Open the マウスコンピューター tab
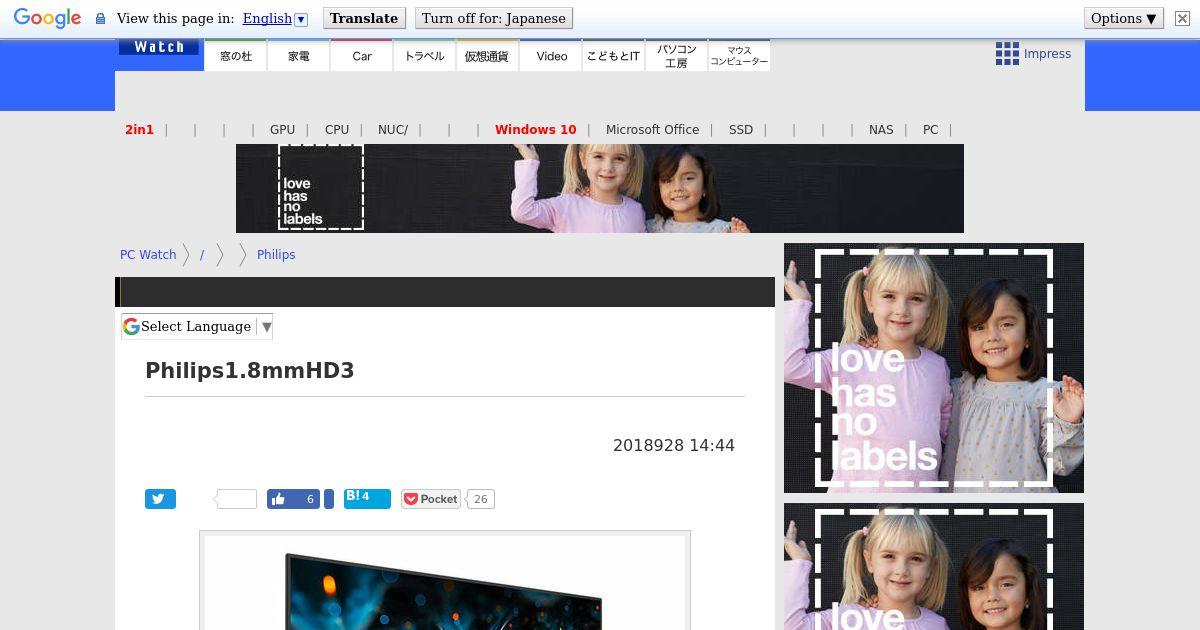 [x=739, y=56]
